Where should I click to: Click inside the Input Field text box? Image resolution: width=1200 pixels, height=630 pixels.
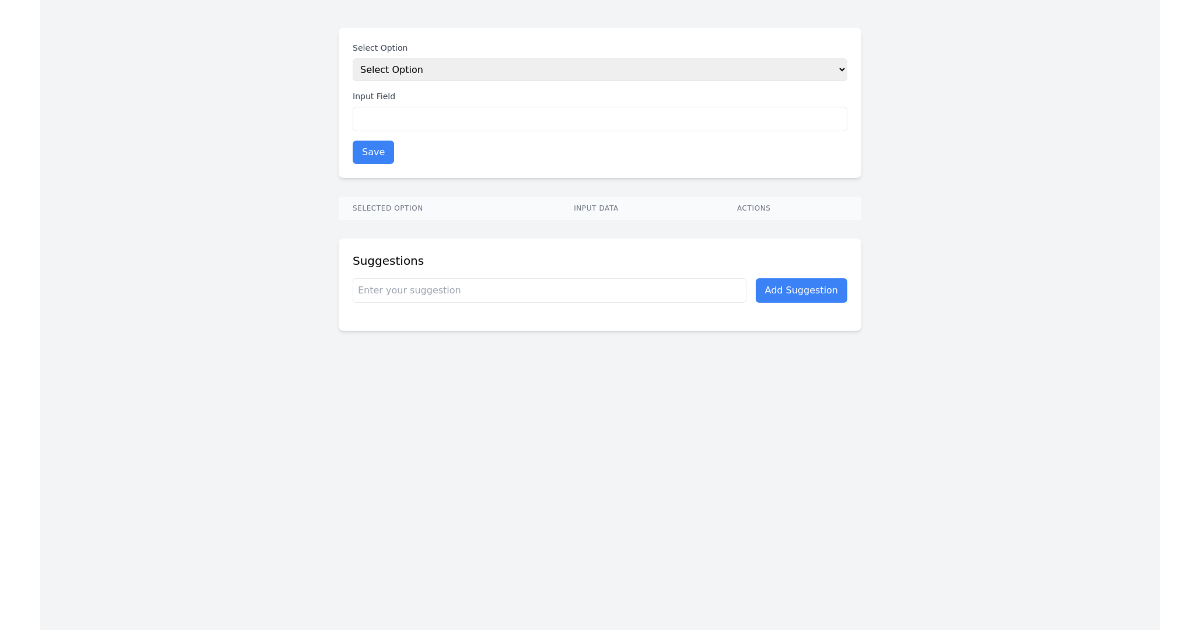(x=600, y=118)
